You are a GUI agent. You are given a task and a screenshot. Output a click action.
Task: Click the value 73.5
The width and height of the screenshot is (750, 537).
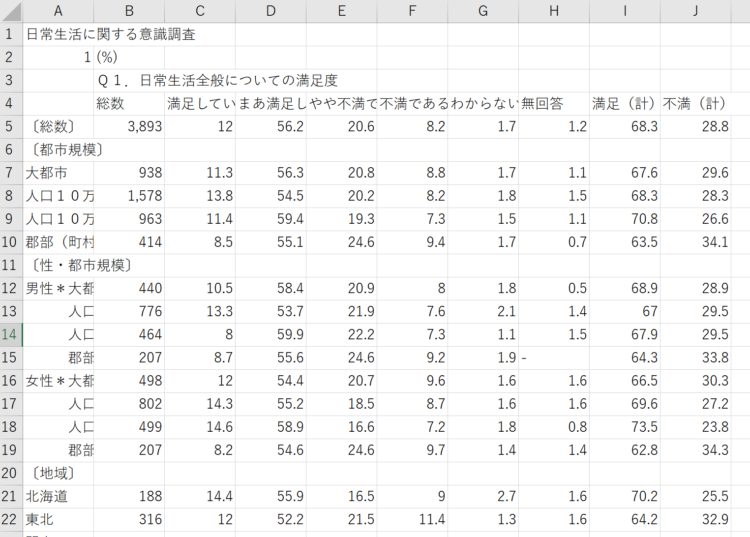[x=644, y=427]
